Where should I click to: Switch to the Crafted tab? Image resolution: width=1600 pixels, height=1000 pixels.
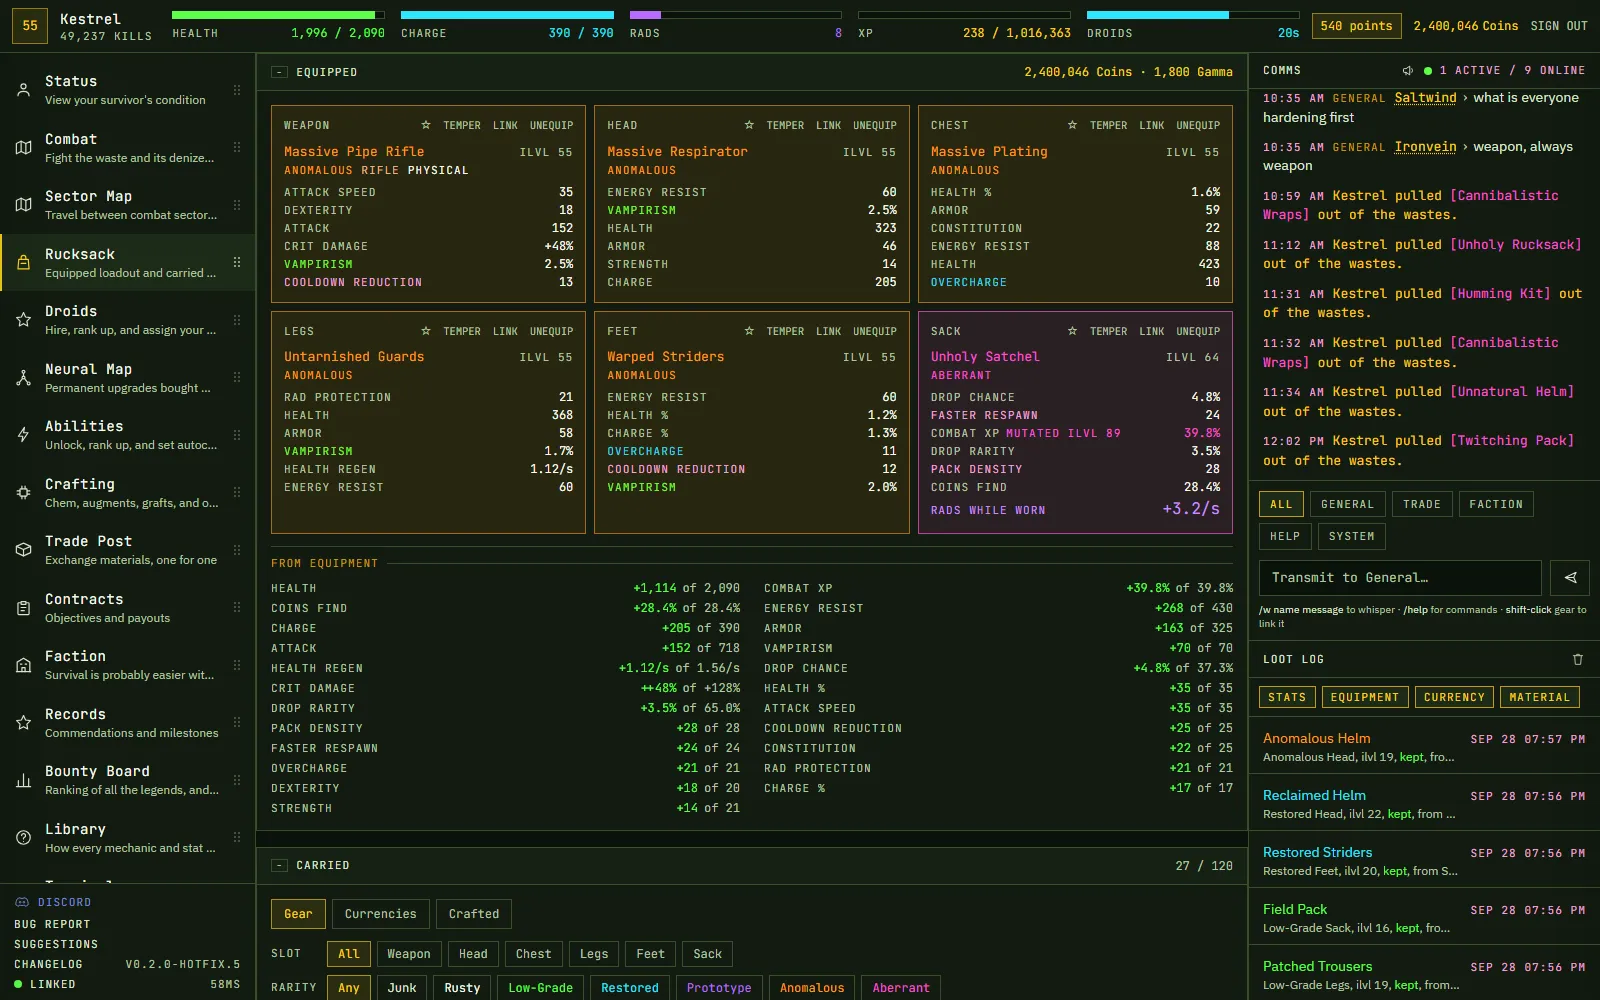coord(474,914)
